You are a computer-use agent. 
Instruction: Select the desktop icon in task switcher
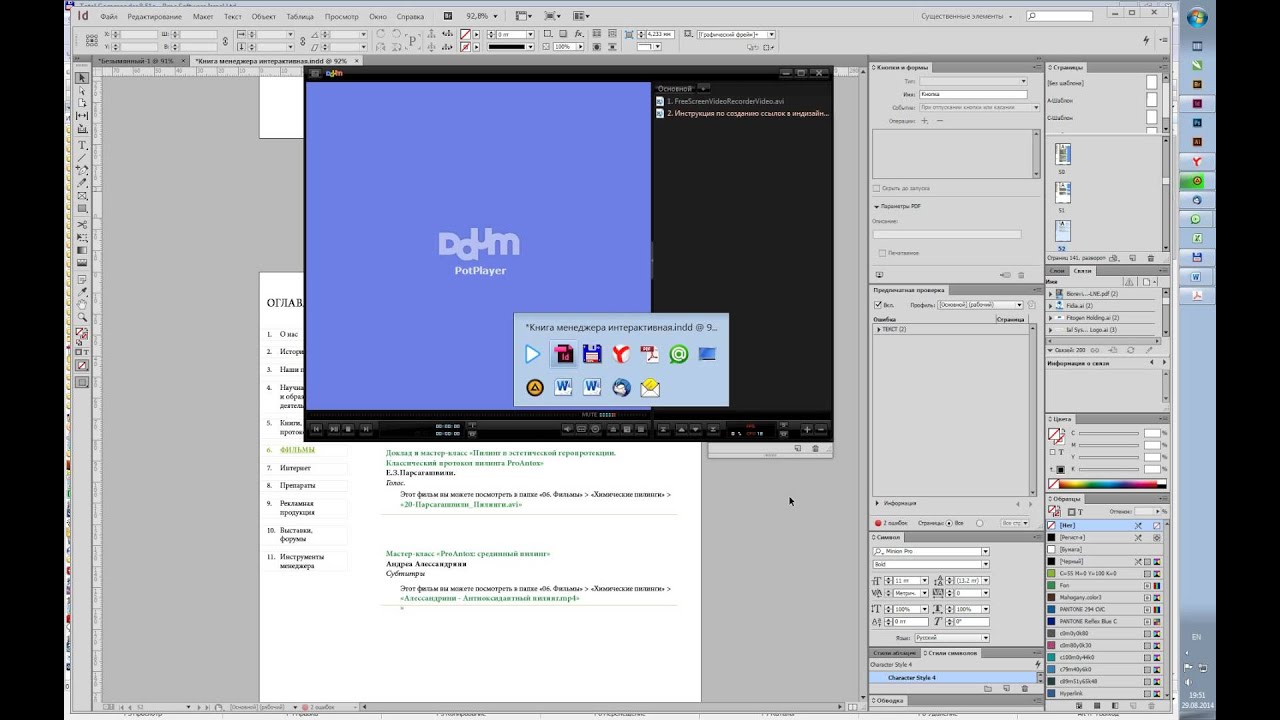[708, 353]
